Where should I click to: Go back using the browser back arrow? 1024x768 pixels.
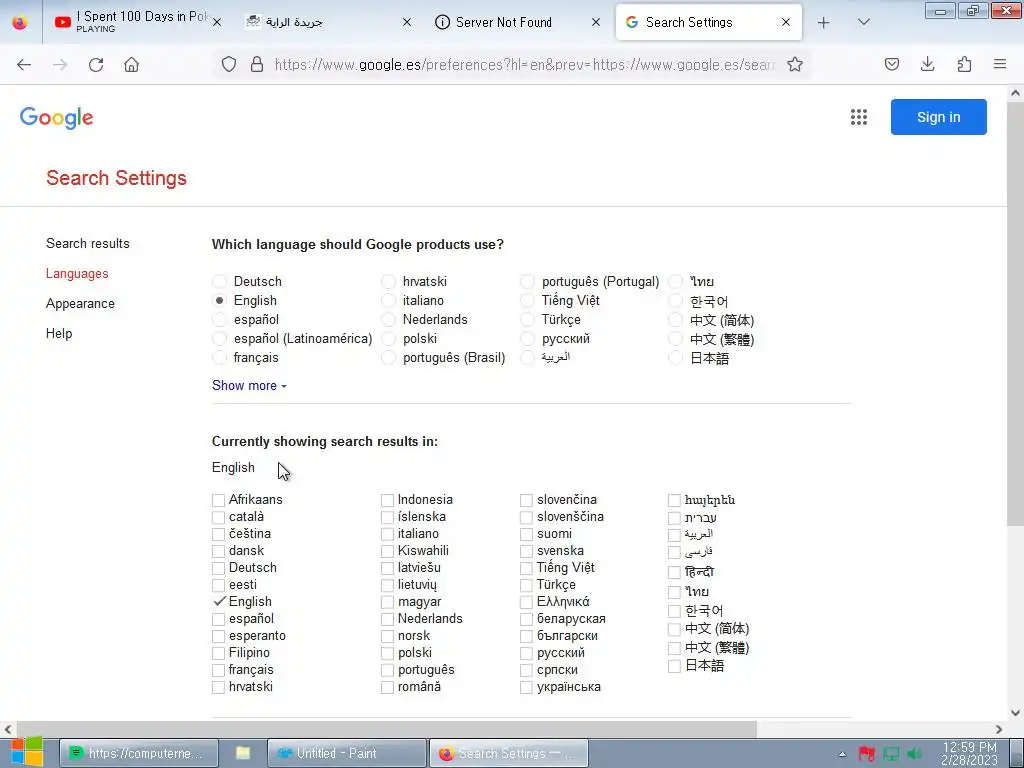coord(24,65)
